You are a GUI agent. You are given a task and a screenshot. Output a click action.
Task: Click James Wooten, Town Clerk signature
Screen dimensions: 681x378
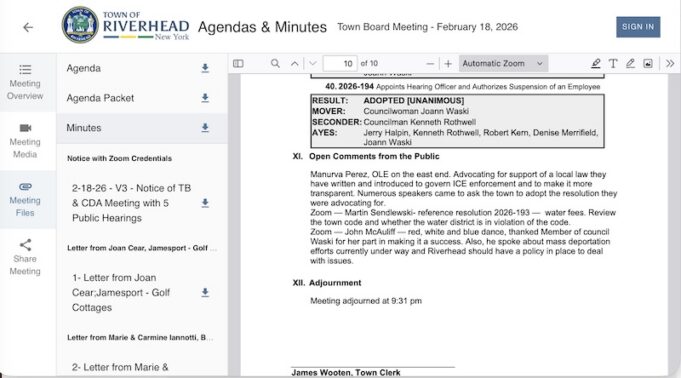click(346, 372)
